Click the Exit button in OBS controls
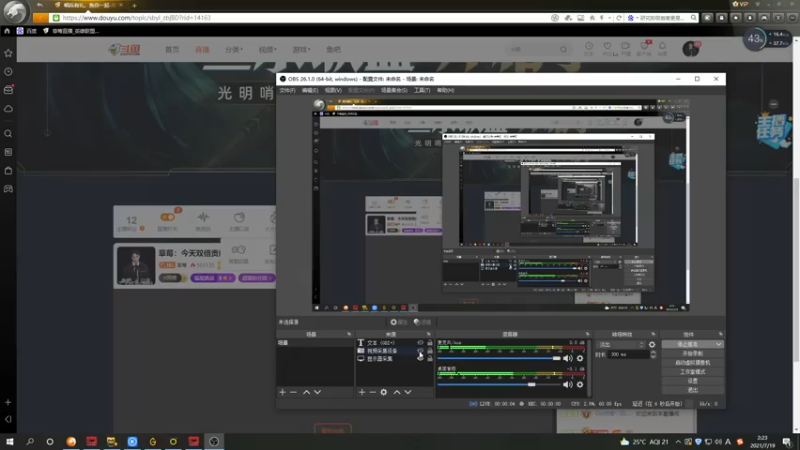Image resolution: width=800 pixels, height=450 pixels. click(692, 390)
